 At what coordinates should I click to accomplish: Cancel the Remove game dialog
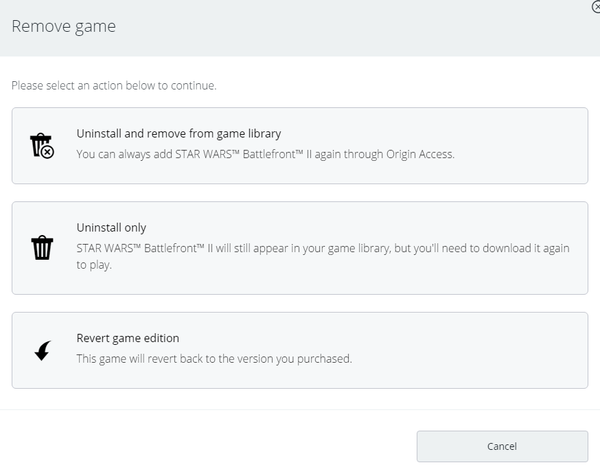click(x=502, y=446)
